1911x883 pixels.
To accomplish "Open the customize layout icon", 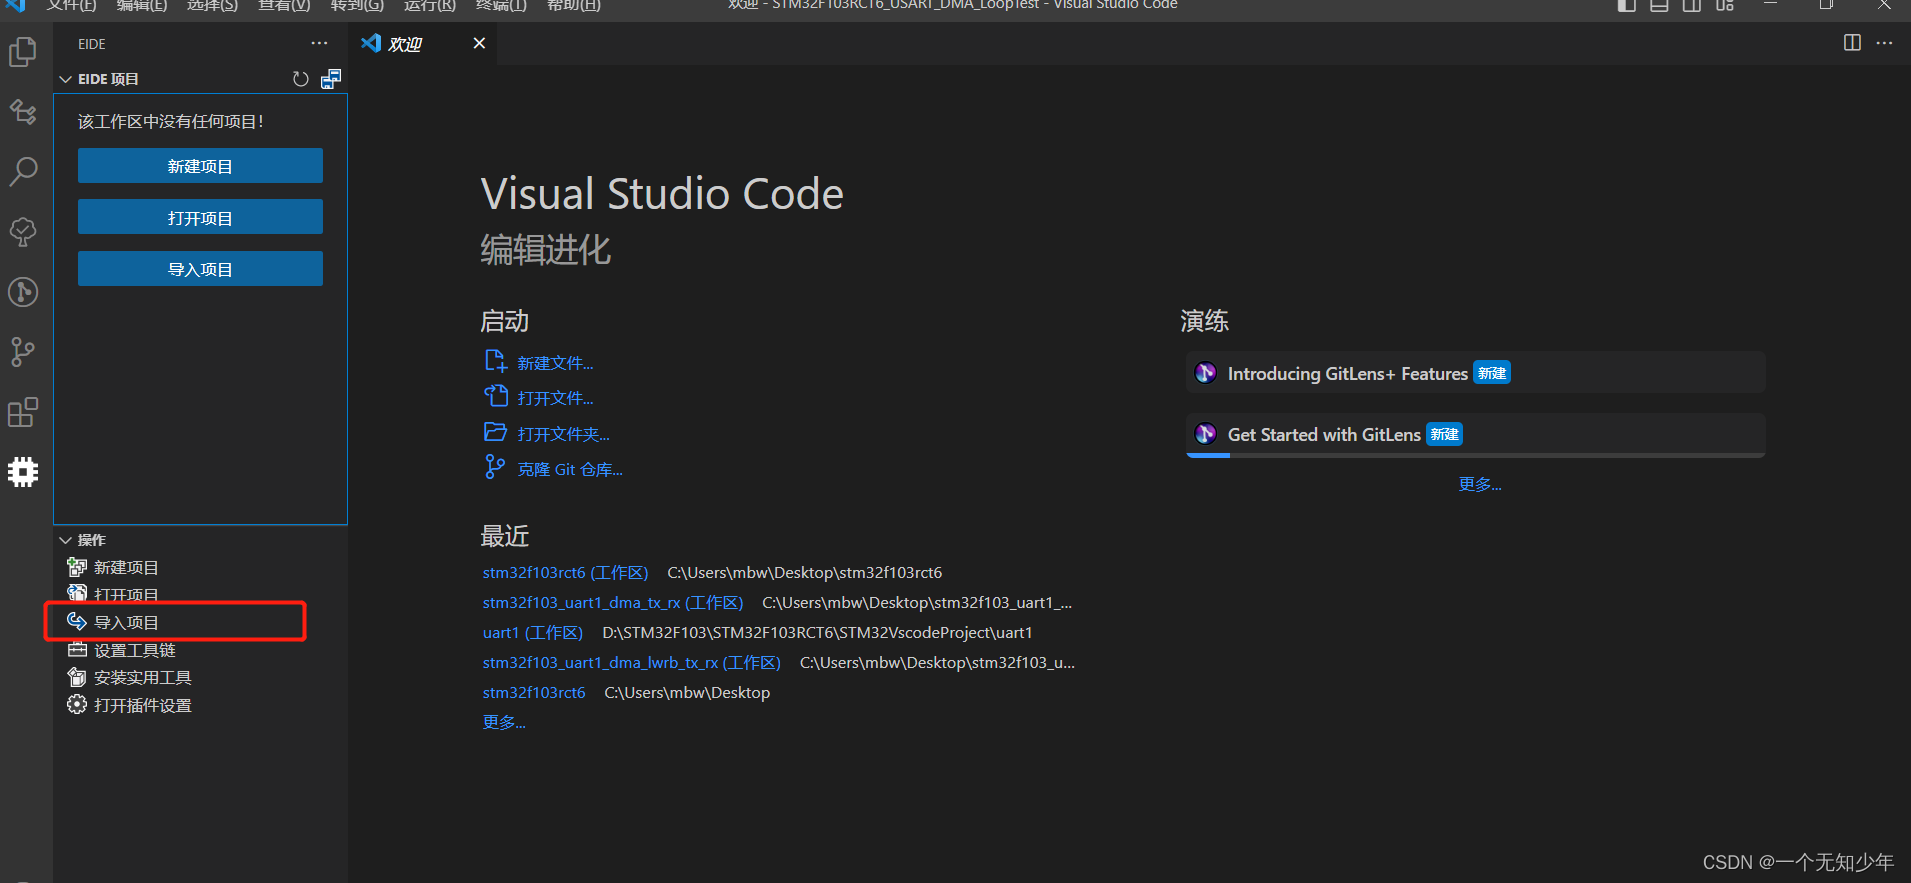I will 1725,5.
